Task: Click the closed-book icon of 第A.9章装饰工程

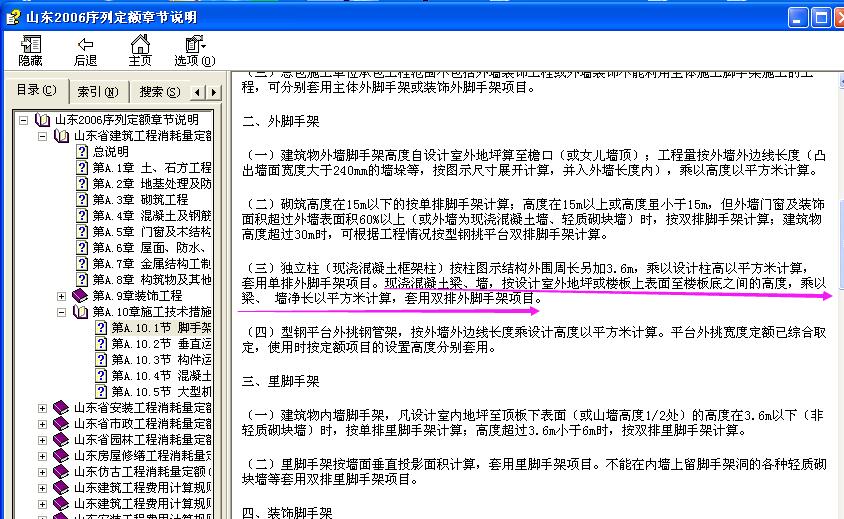Action: pos(80,296)
